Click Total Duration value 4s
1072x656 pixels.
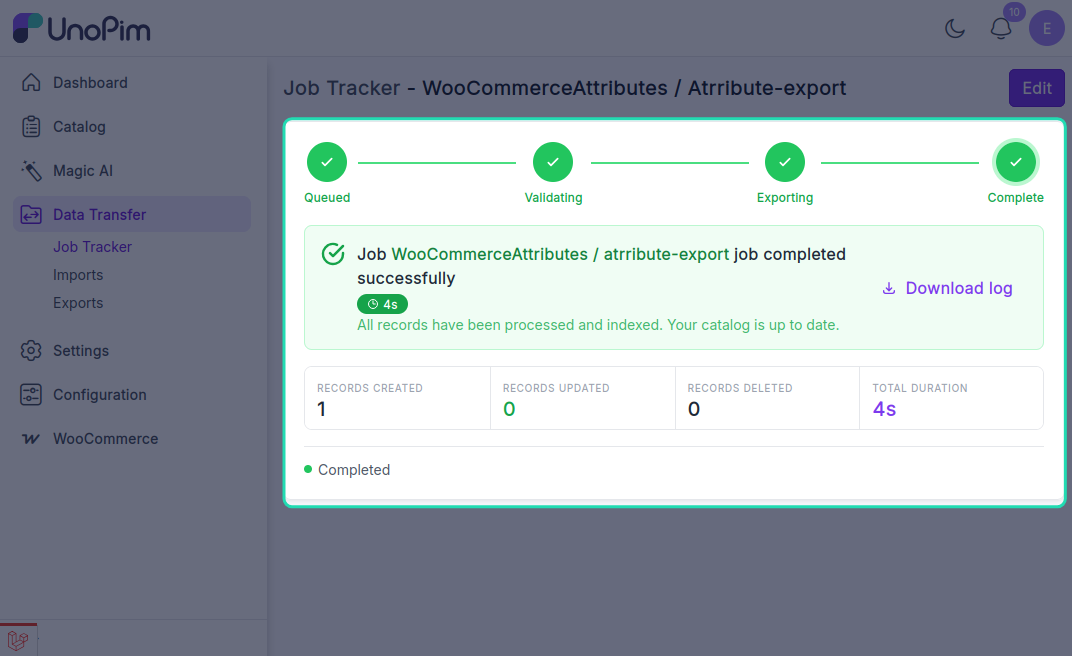point(884,409)
